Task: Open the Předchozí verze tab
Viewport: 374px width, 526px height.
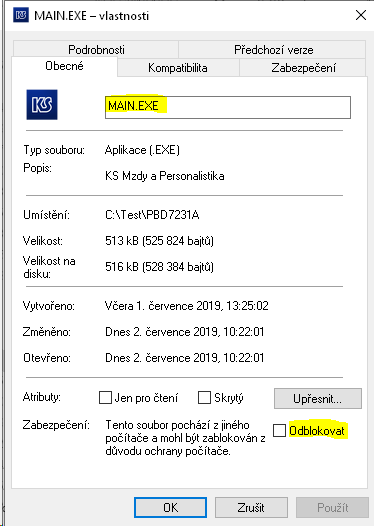Action: (x=273, y=50)
